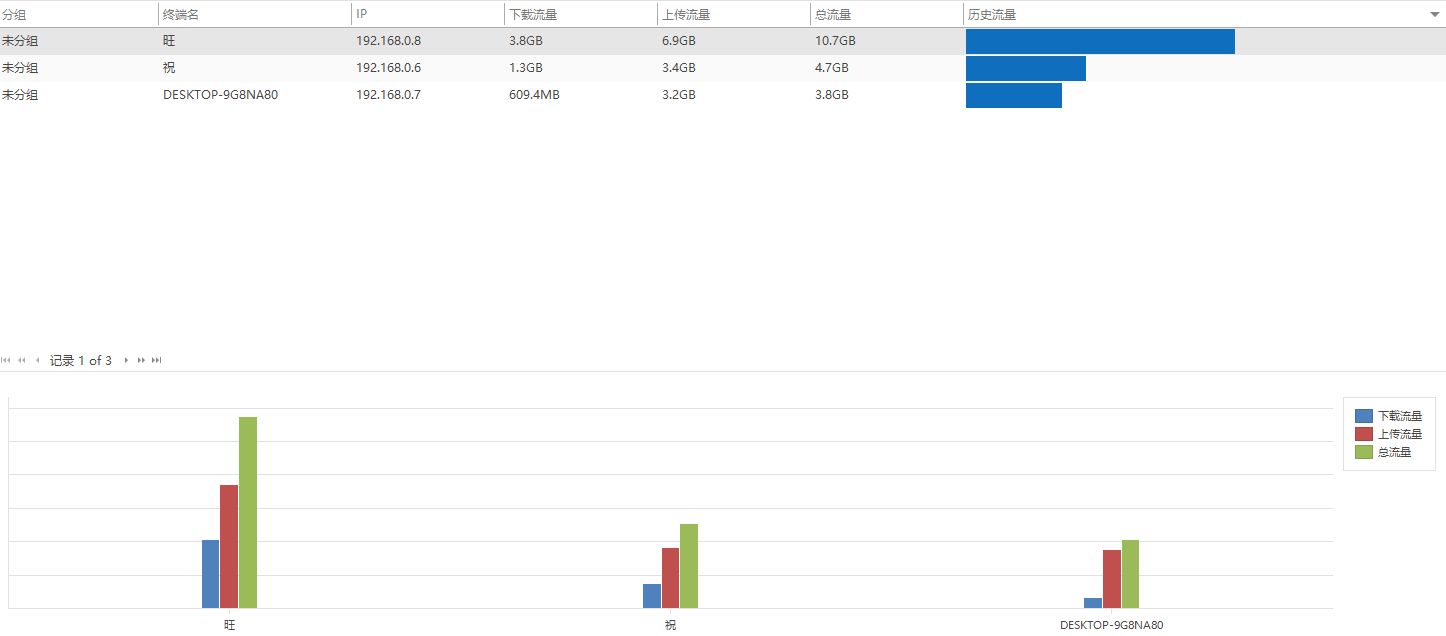Click the red 上传流量 legend swatch
Screen dimensions: 1446x636
(x=1364, y=434)
